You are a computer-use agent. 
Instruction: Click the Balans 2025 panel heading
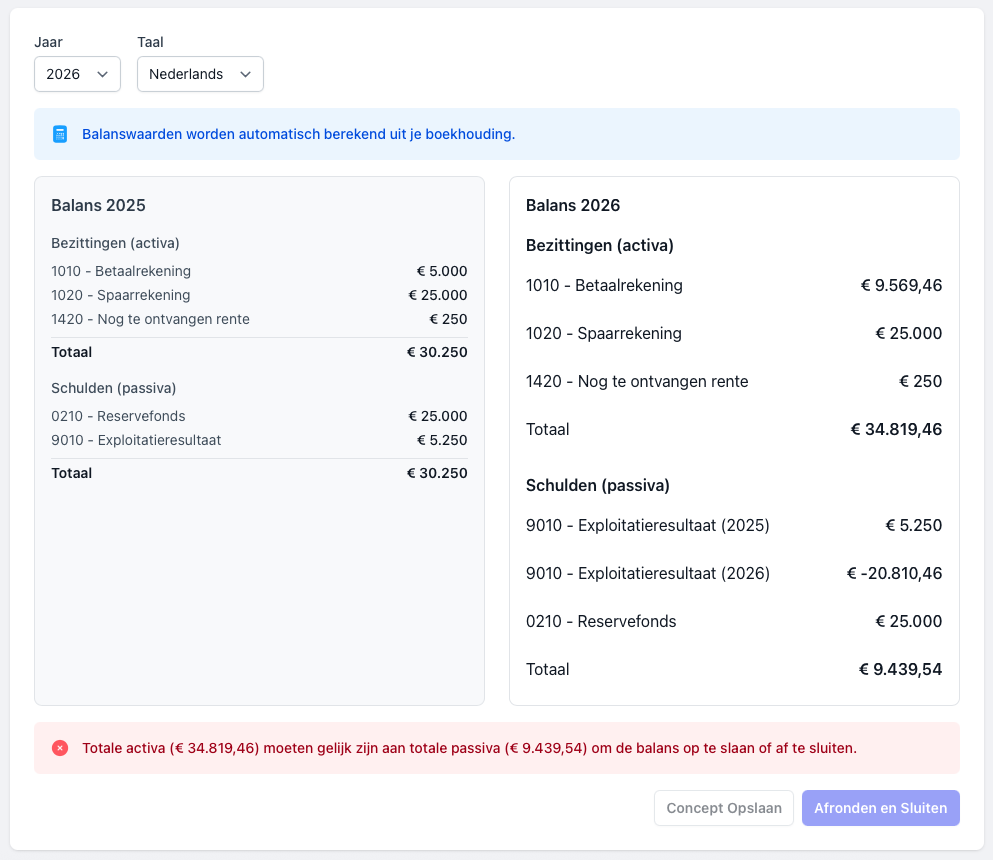pyautogui.click(x=98, y=205)
